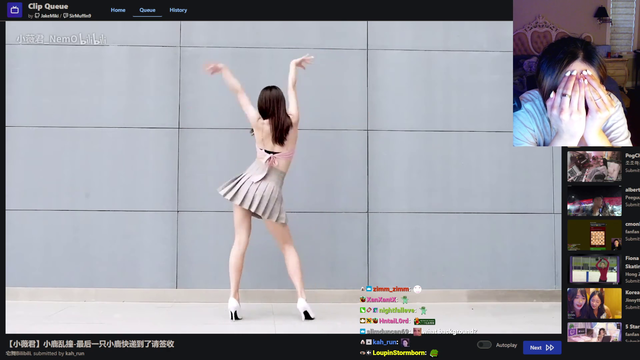This screenshot has width=640, height=360.
Task: Switch to the History tab
Action: (x=178, y=10)
